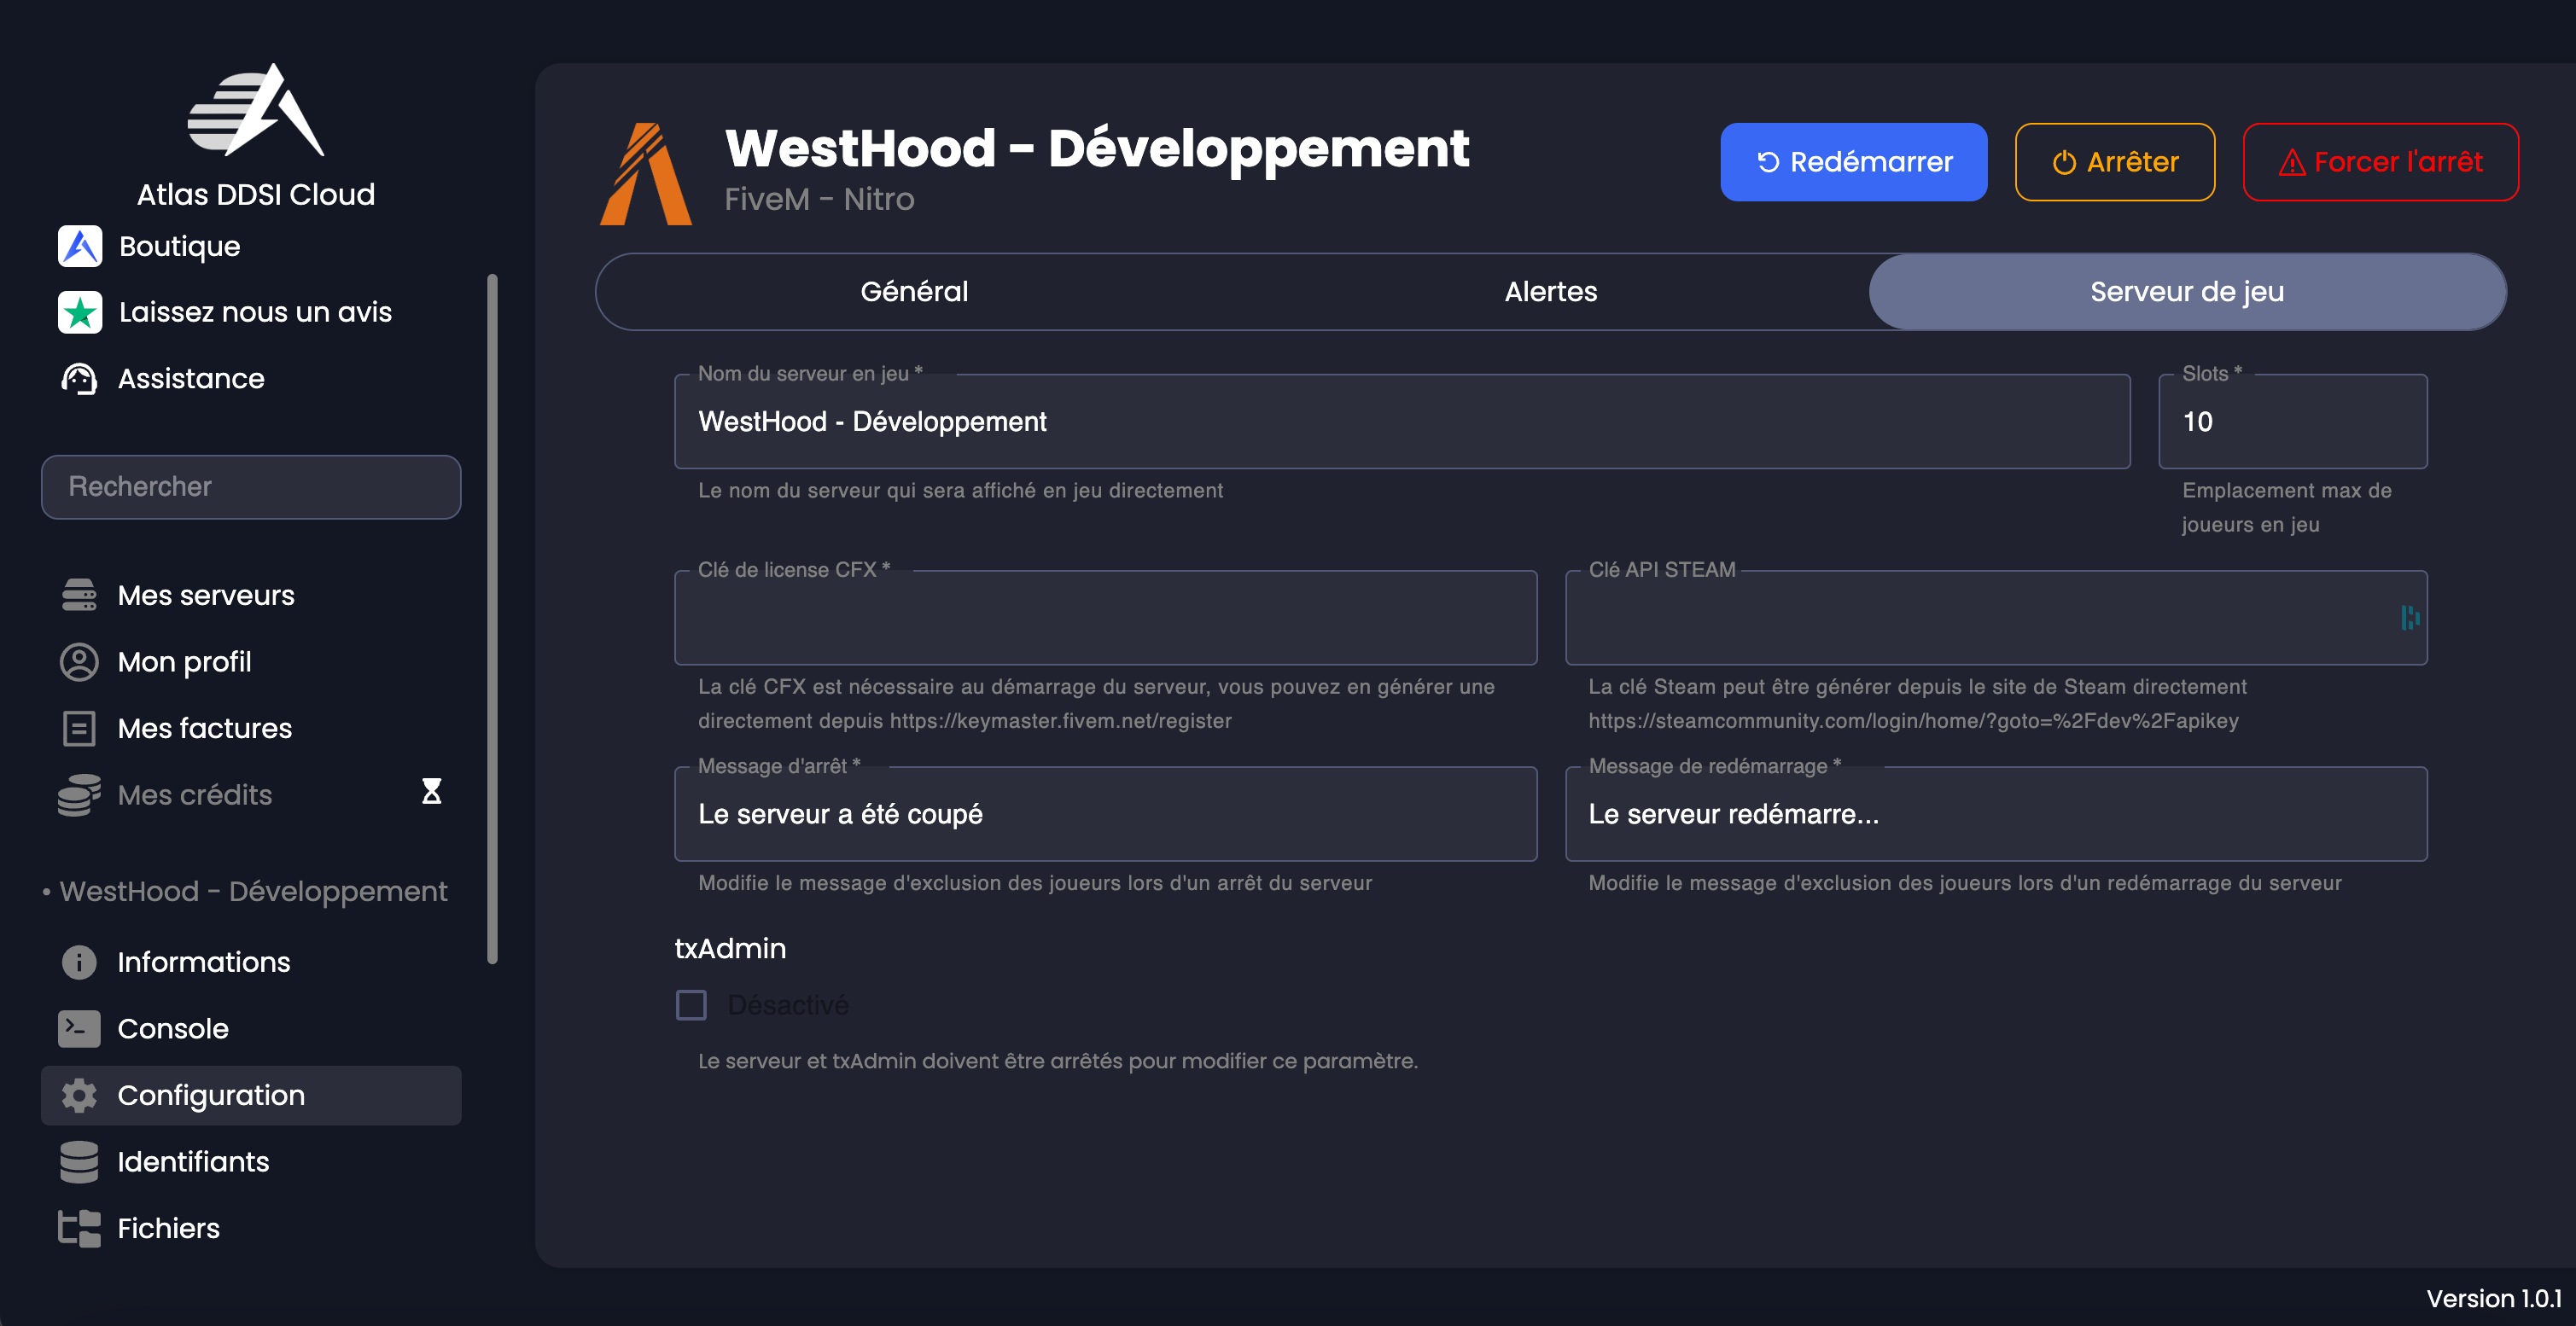Click the Boutique icon in sidebar
The height and width of the screenshot is (1326, 2576).
point(80,246)
